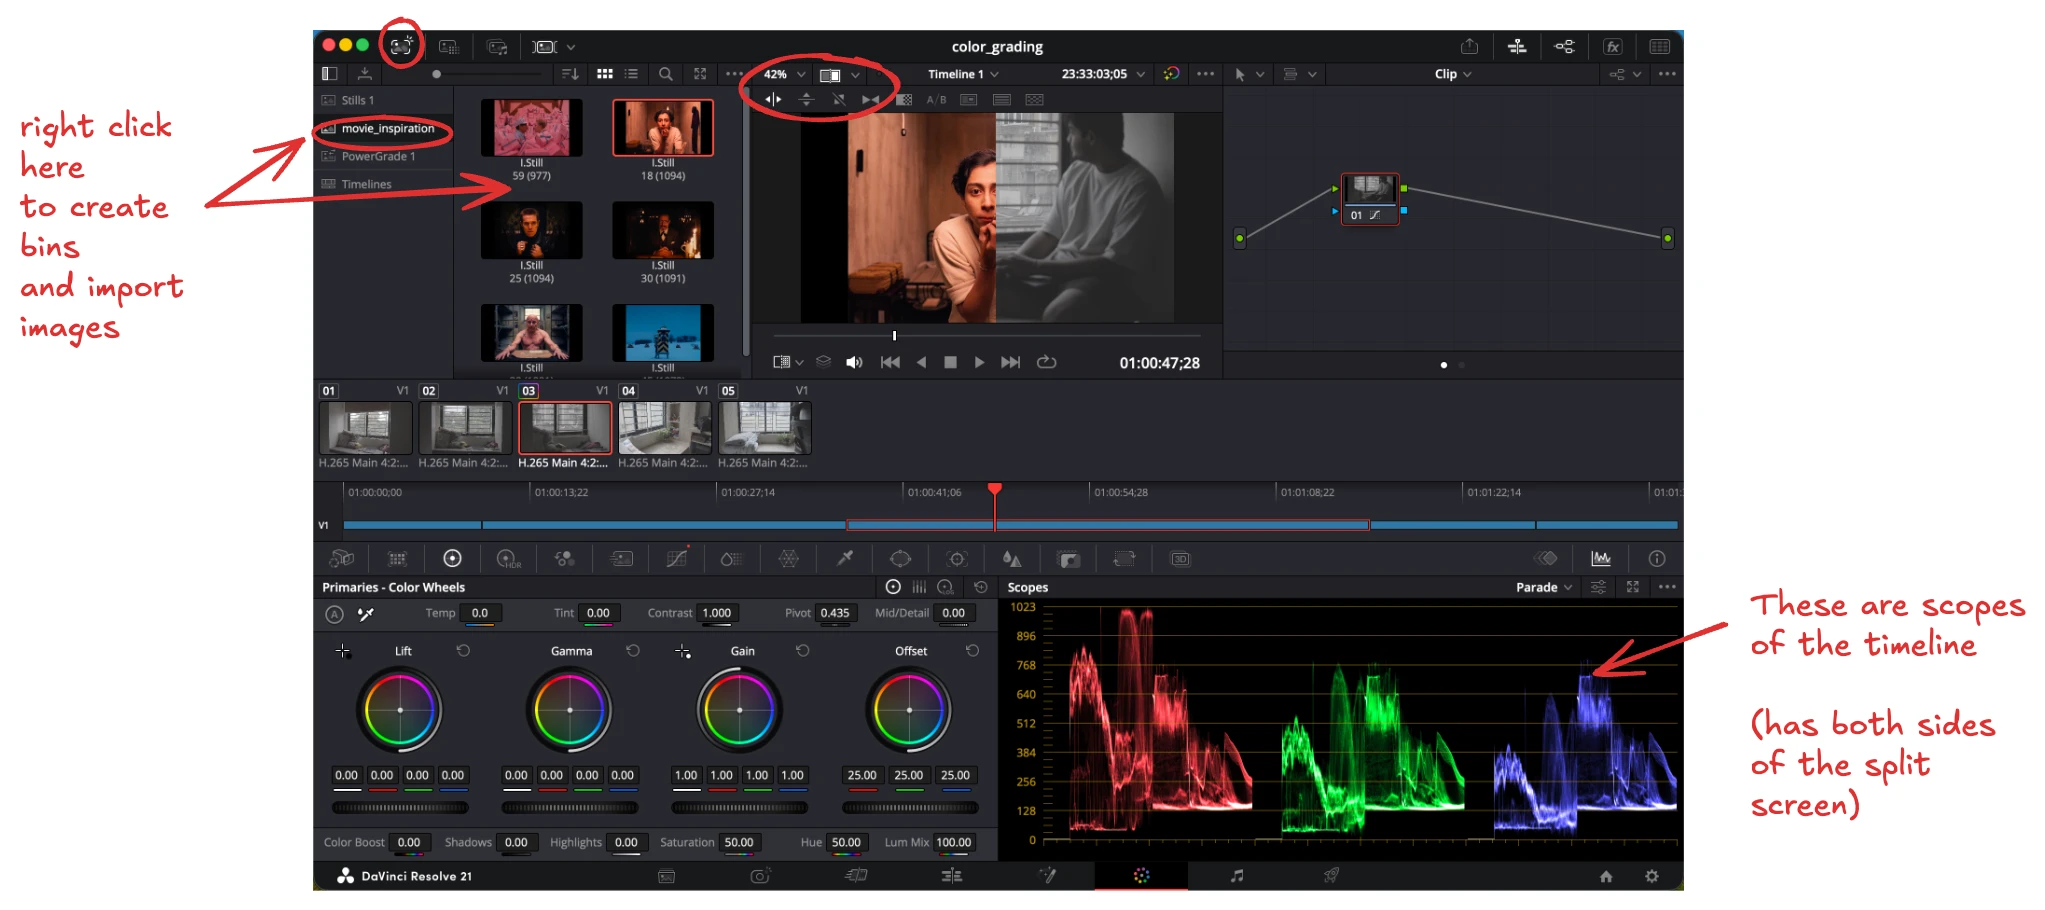
Task: Open the Motion Effects palette icon
Action: coord(621,559)
